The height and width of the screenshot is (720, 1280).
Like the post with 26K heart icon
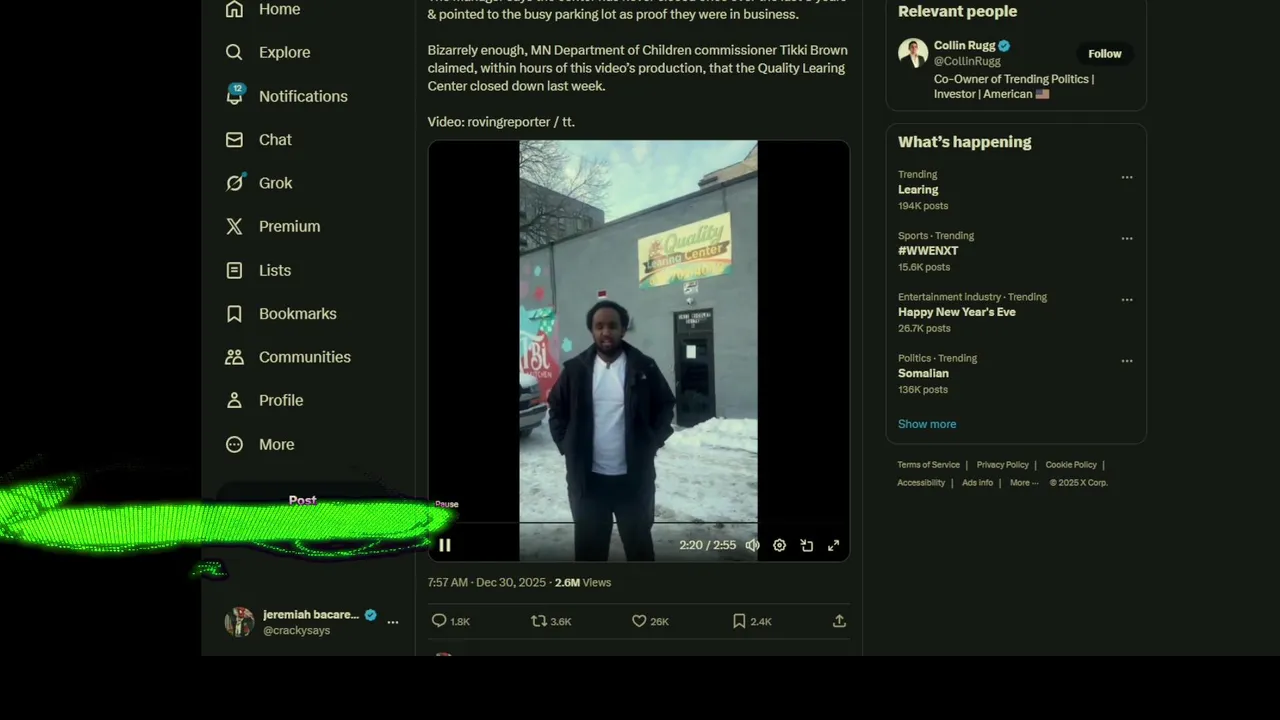639,621
